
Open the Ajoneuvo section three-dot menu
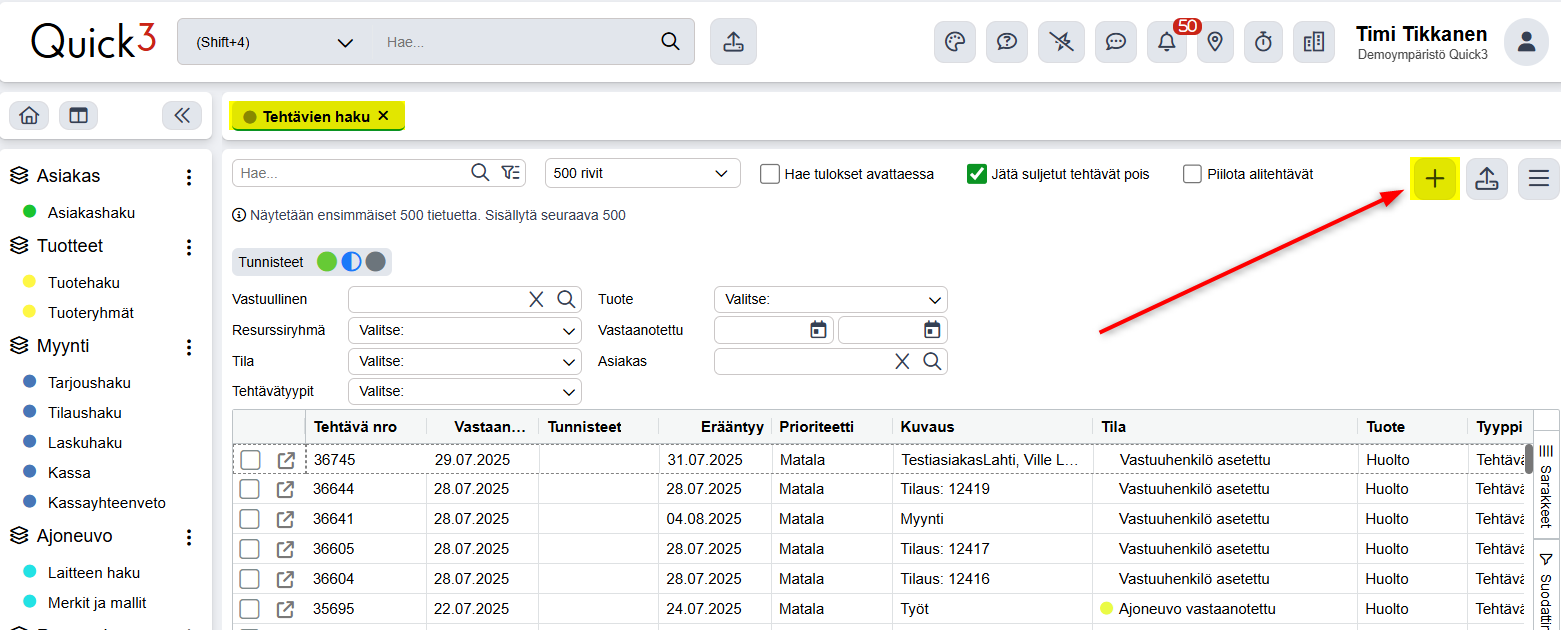click(188, 537)
